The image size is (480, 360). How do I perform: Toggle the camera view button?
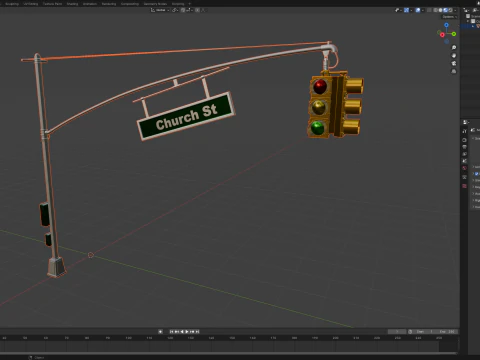pos(454,63)
